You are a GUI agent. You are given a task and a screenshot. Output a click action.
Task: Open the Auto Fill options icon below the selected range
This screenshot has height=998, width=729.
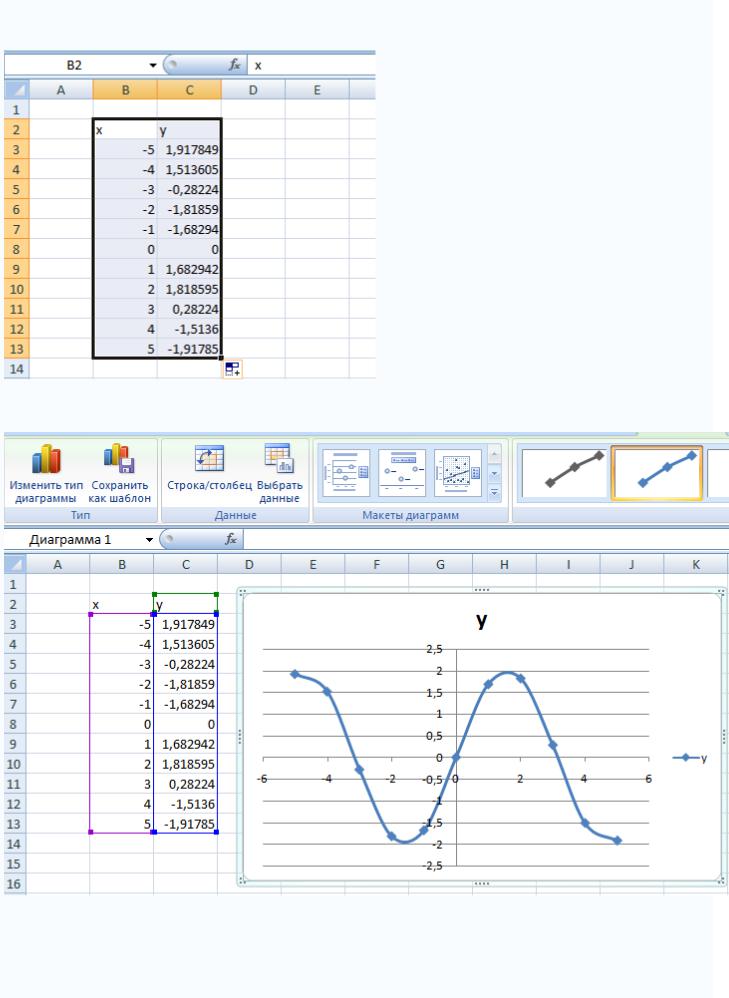(232, 369)
